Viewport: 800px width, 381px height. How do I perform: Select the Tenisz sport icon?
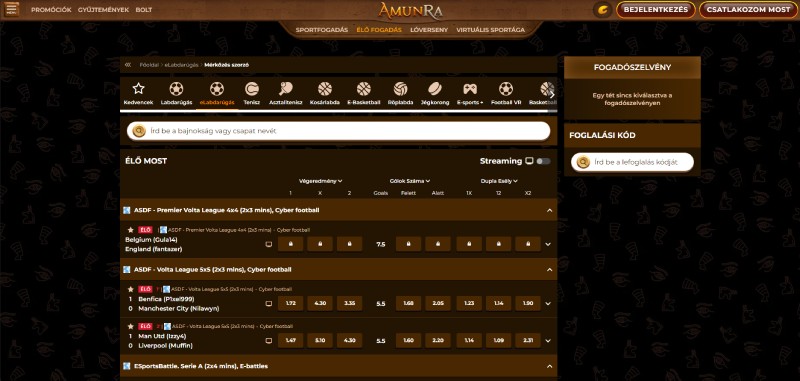(252, 89)
